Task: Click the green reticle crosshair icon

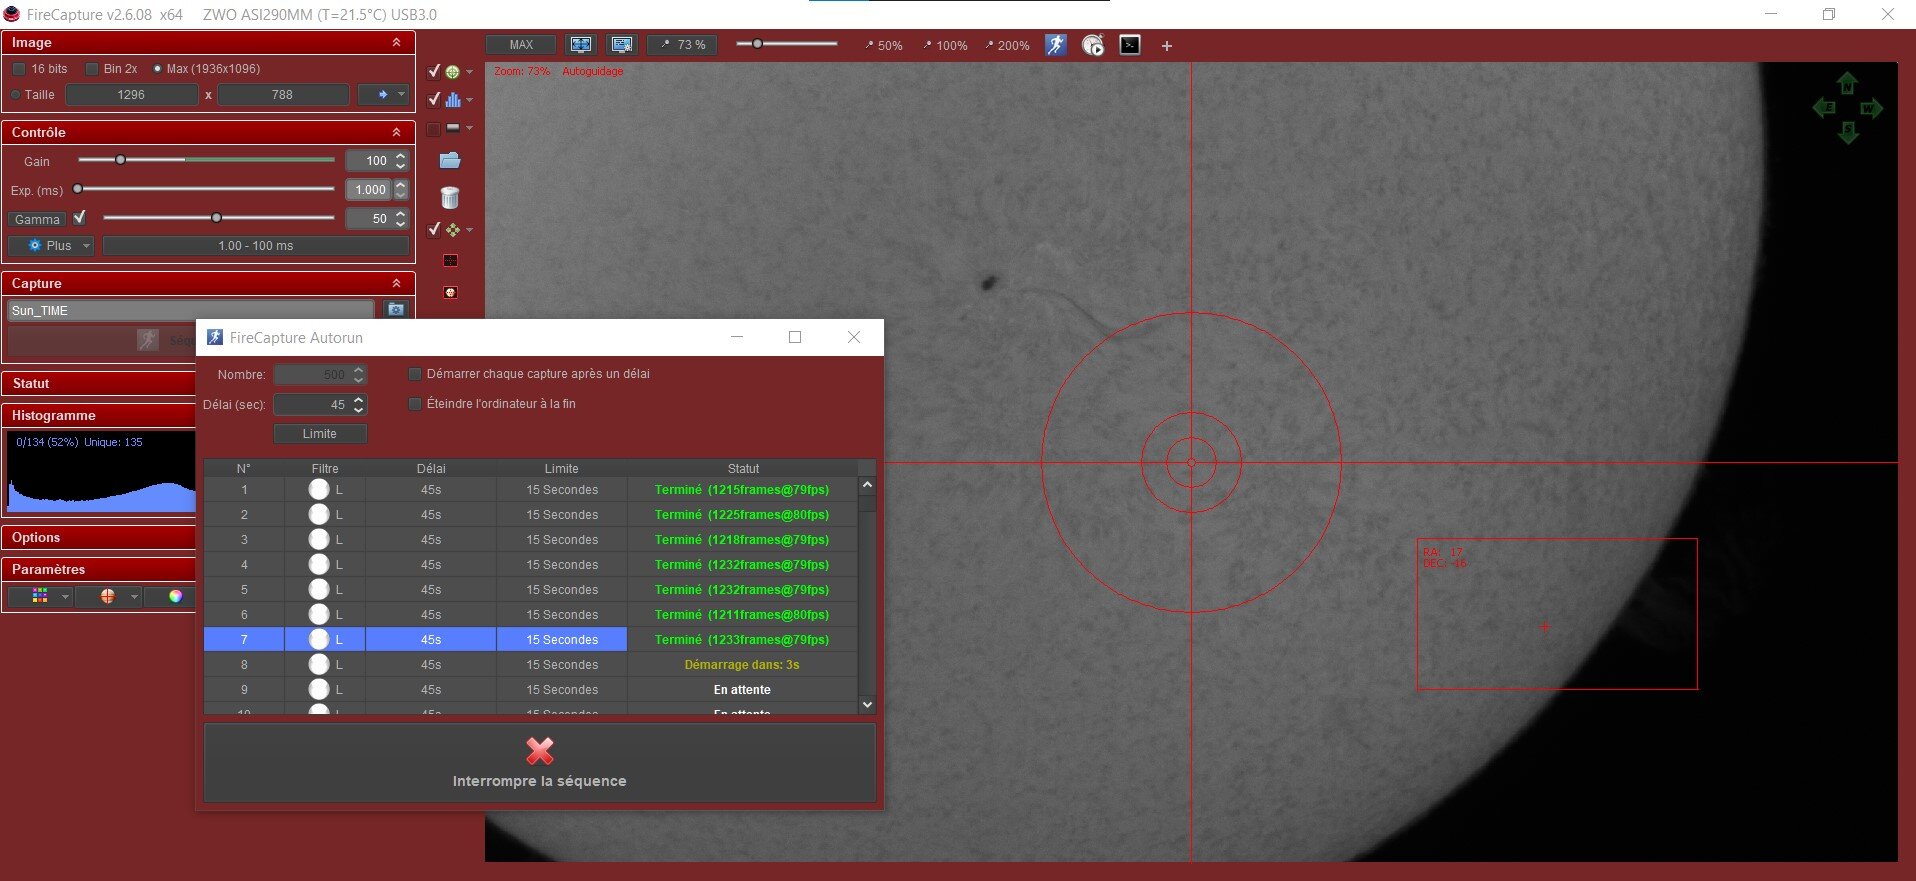Action: [x=453, y=71]
